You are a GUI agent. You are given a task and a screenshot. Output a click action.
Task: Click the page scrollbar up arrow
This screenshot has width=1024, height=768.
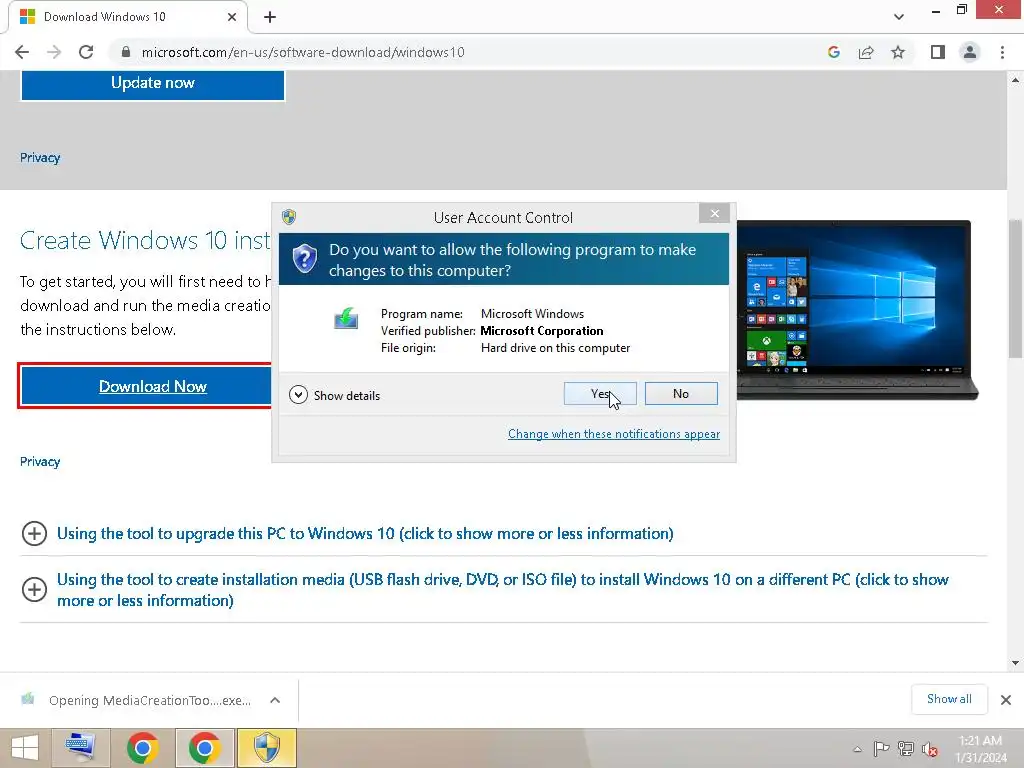coord(1016,80)
